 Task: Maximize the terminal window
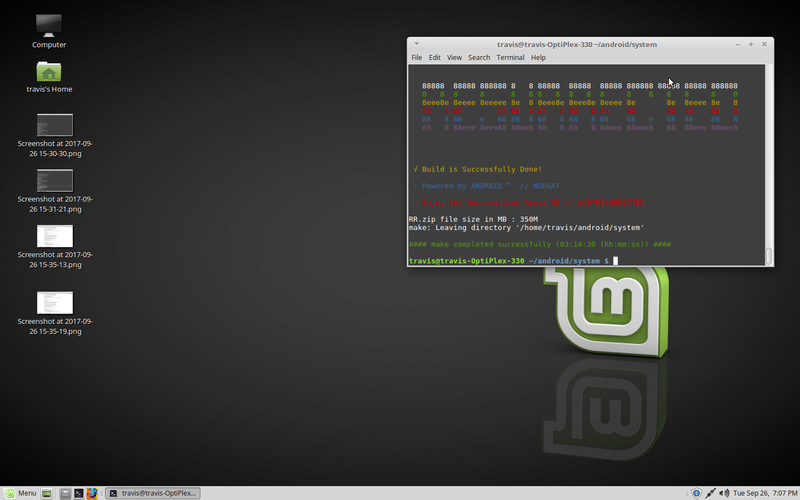[x=751, y=44]
